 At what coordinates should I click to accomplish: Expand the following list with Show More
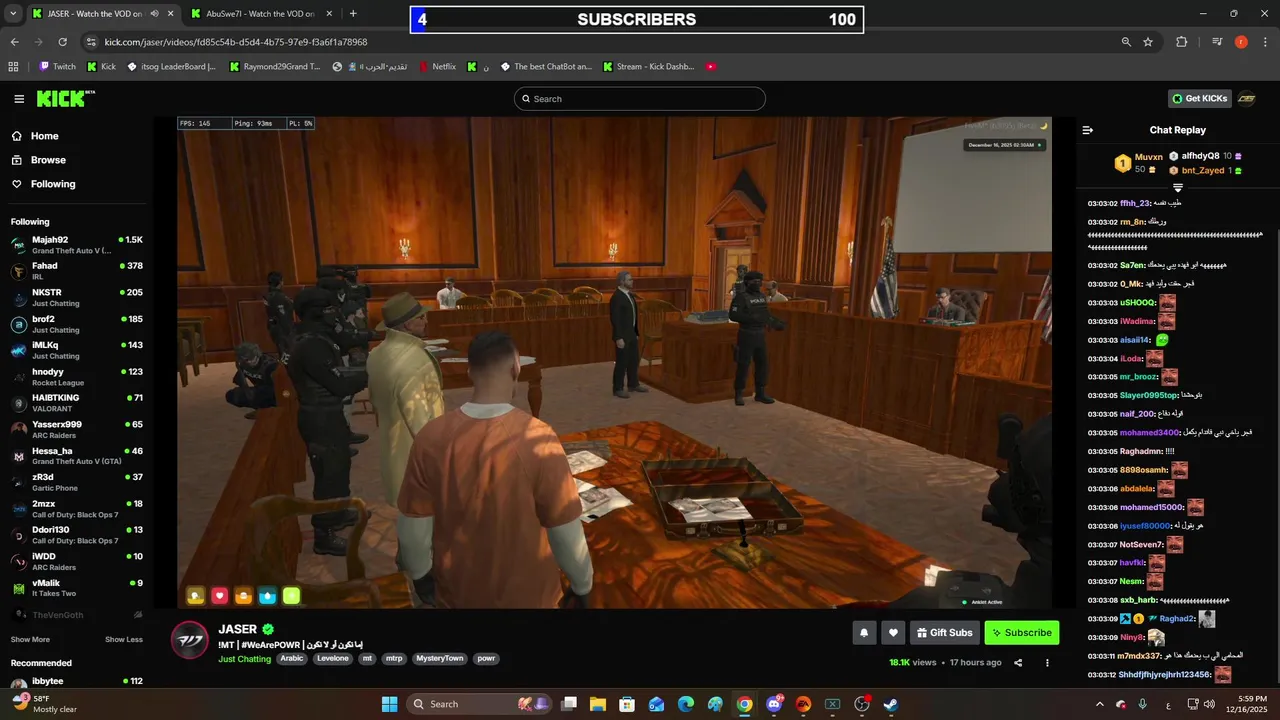coord(30,639)
